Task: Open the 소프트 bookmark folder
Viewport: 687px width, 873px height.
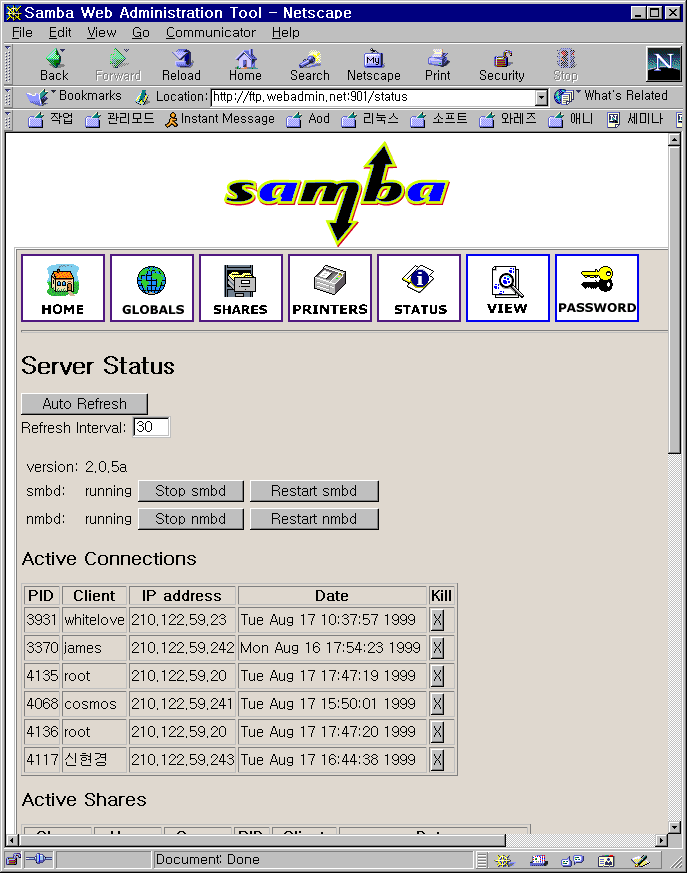Action: (439, 119)
